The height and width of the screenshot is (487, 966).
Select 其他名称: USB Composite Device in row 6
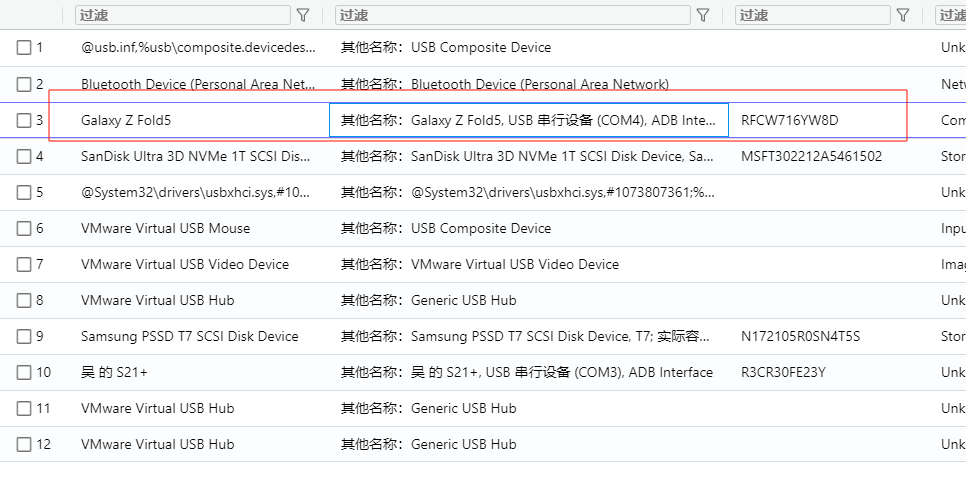click(x=446, y=228)
